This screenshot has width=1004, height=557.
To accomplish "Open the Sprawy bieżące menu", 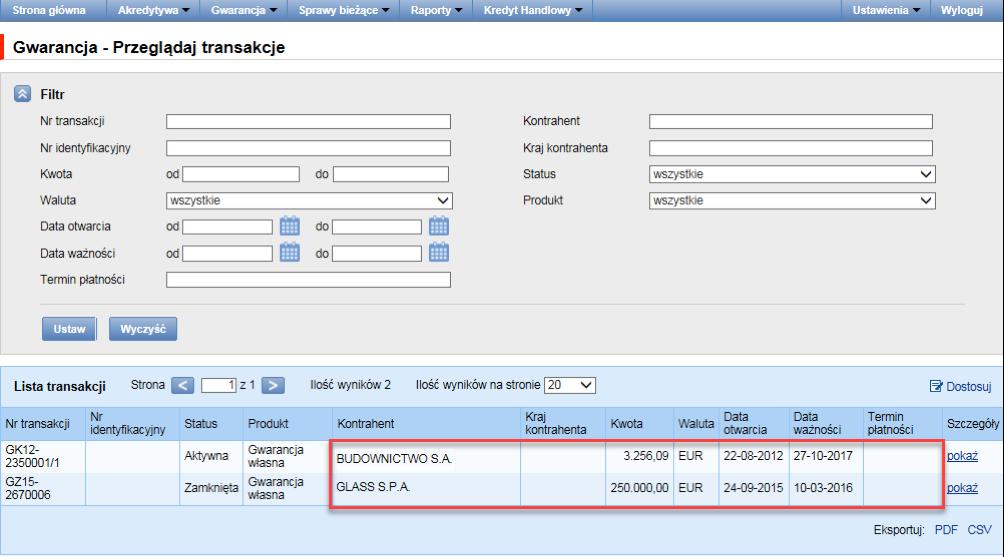I will click(x=344, y=10).
